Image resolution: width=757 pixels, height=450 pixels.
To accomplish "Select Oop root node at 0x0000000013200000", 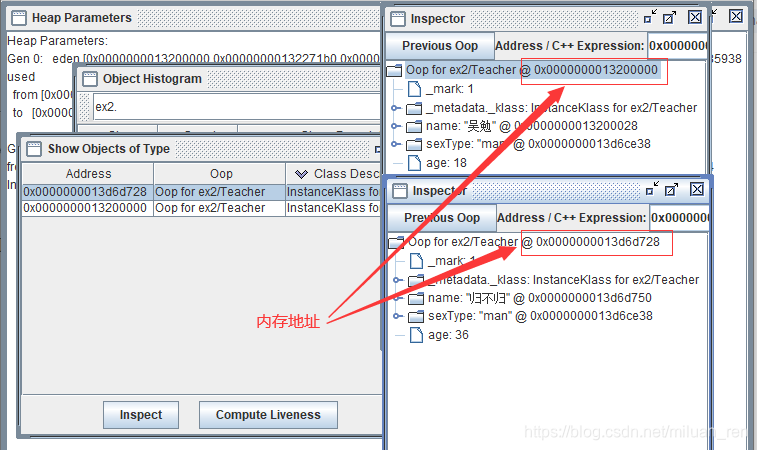I will point(532,70).
